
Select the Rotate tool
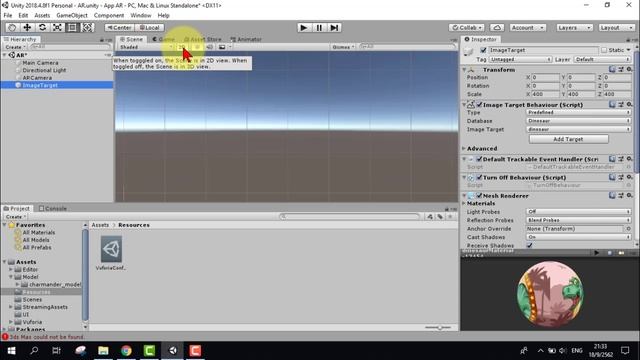tap(42, 27)
